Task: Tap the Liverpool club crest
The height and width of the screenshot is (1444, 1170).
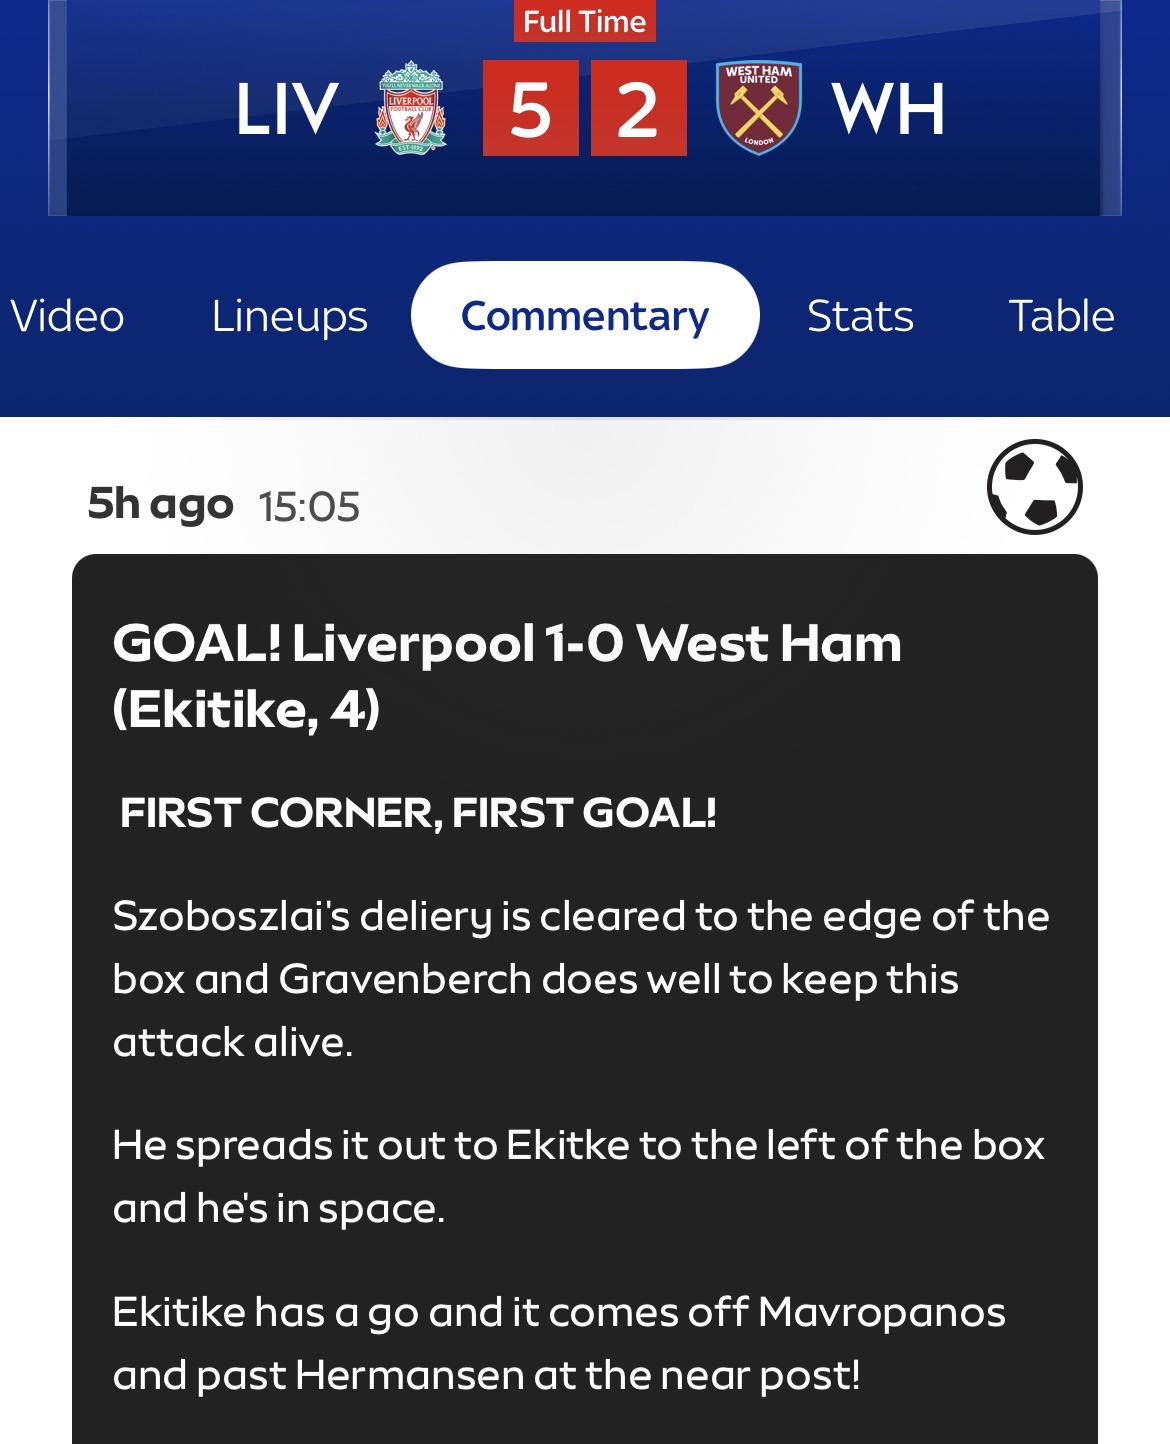Action: tap(411, 107)
